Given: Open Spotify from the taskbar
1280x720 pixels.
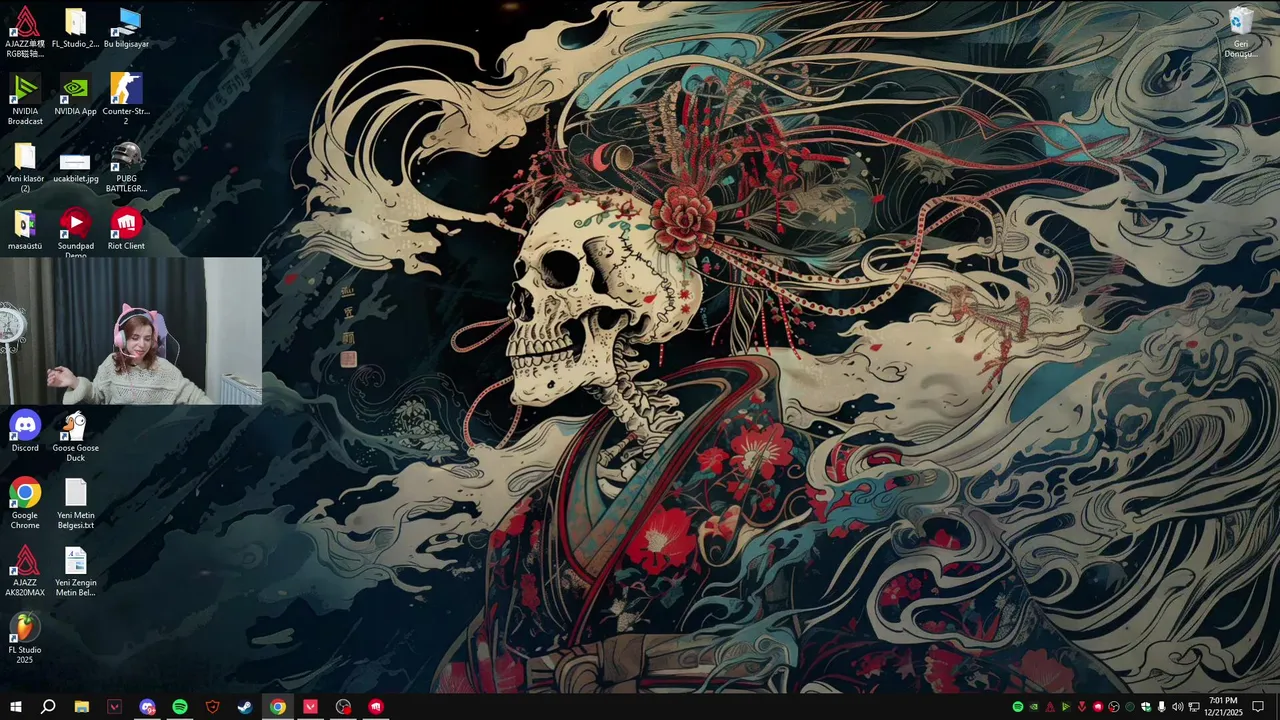Looking at the screenshot, I should [x=180, y=707].
